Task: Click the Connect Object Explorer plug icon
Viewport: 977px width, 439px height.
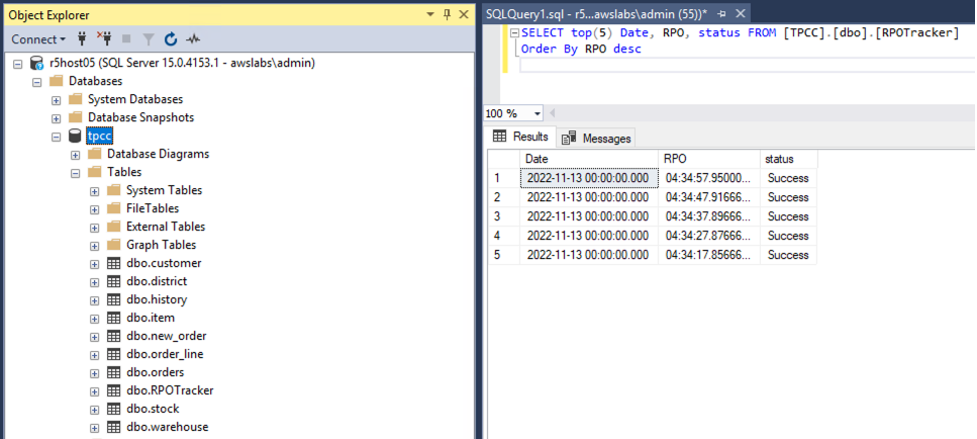Action: tap(82, 39)
